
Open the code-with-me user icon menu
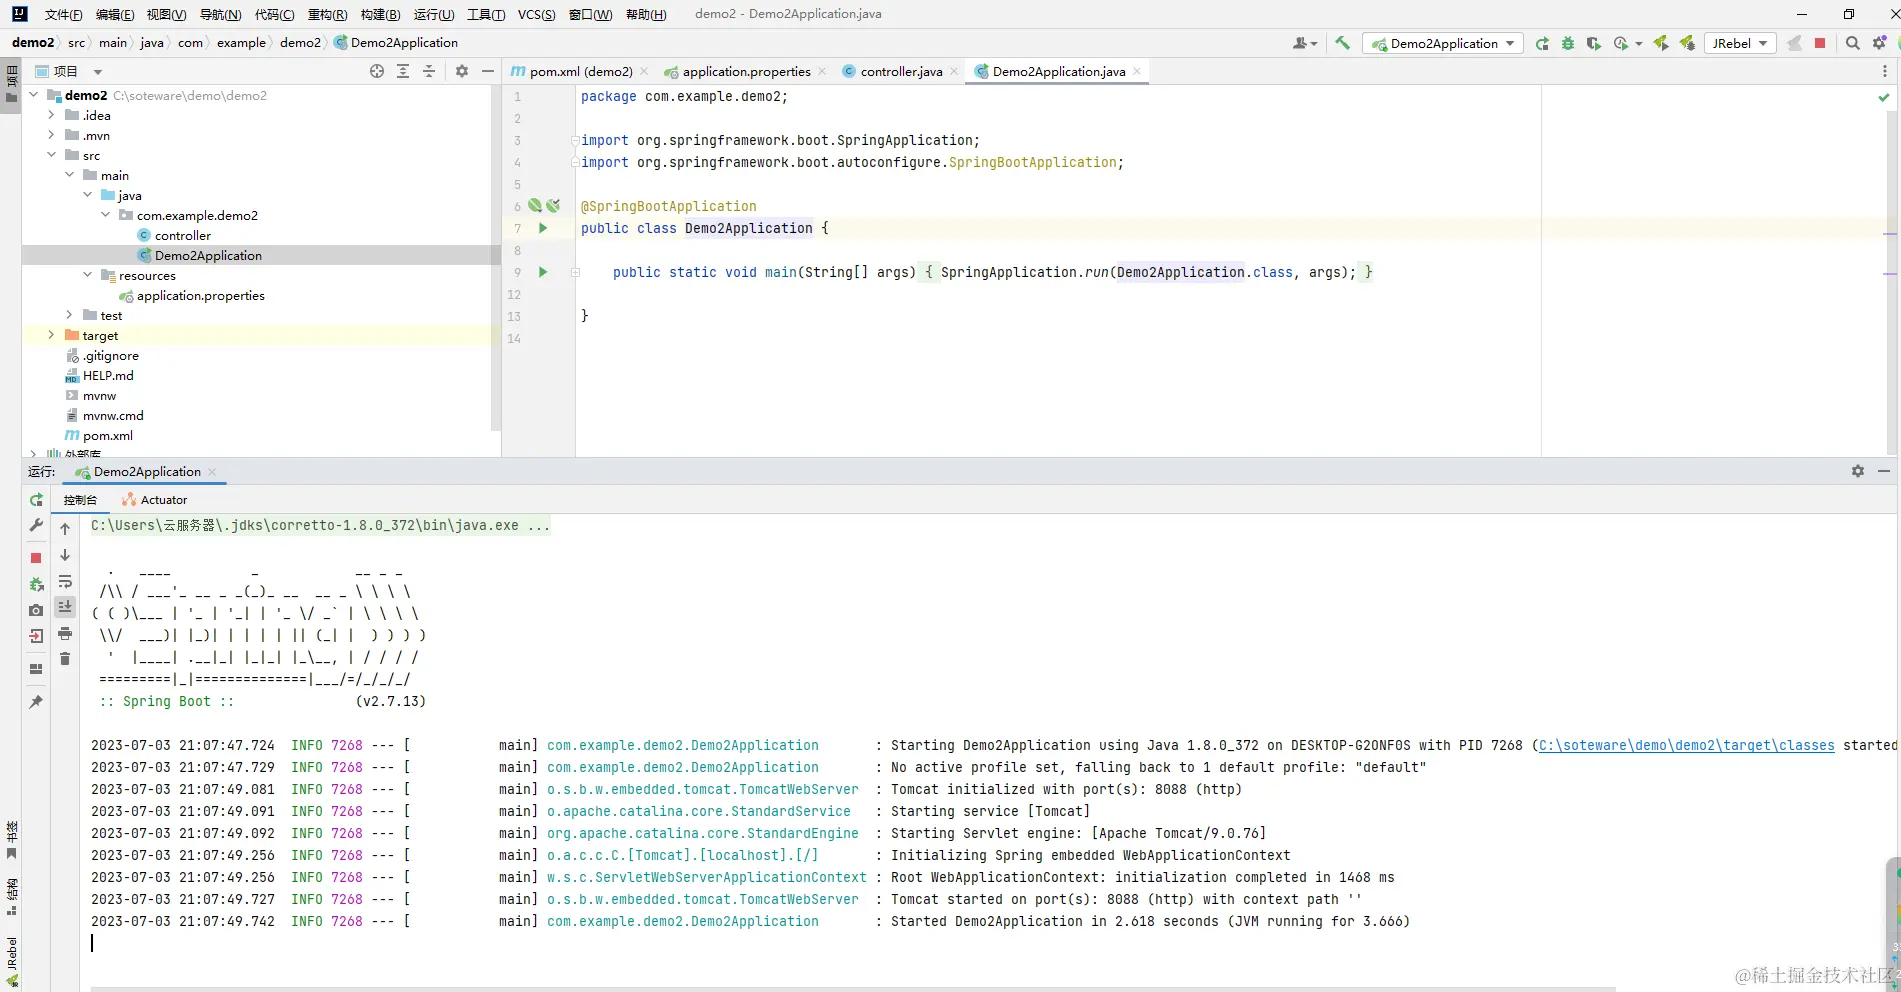[1304, 43]
